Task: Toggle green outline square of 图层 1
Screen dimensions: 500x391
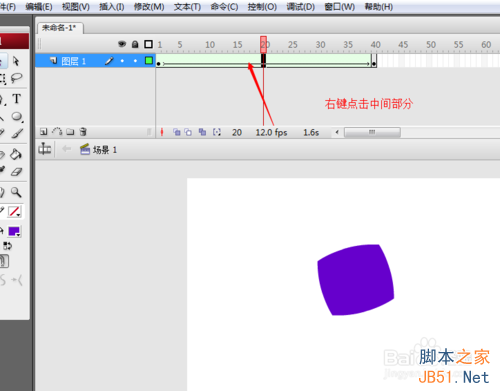Action: (x=149, y=60)
